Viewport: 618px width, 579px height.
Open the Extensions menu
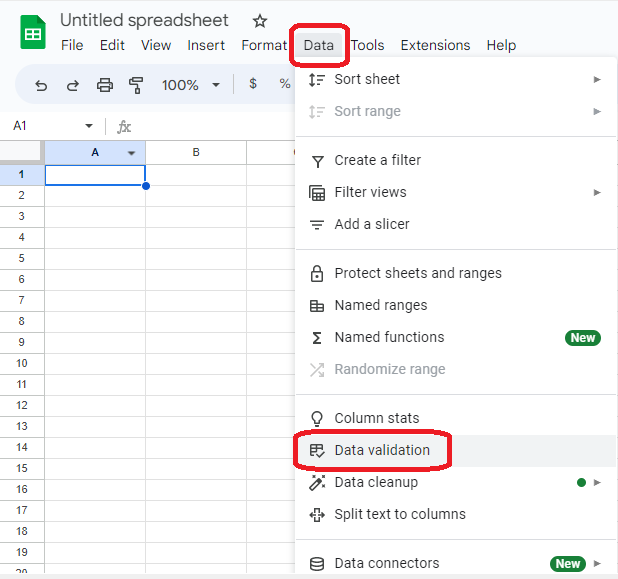pyautogui.click(x=436, y=45)
